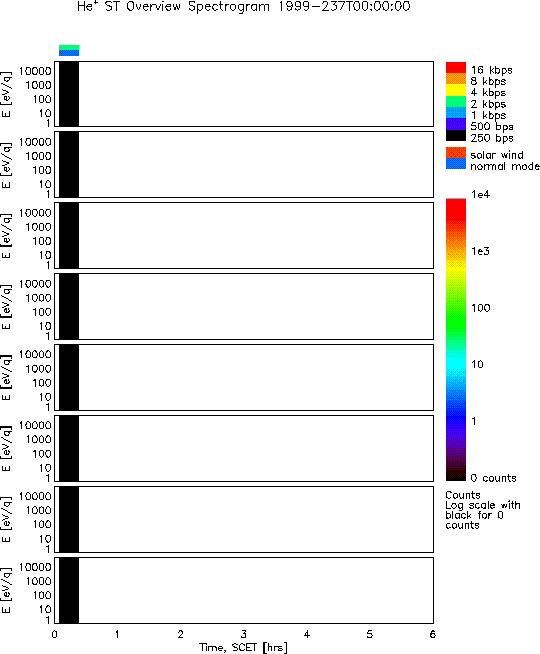Click the time axis tick label 3

coord(244,634)
